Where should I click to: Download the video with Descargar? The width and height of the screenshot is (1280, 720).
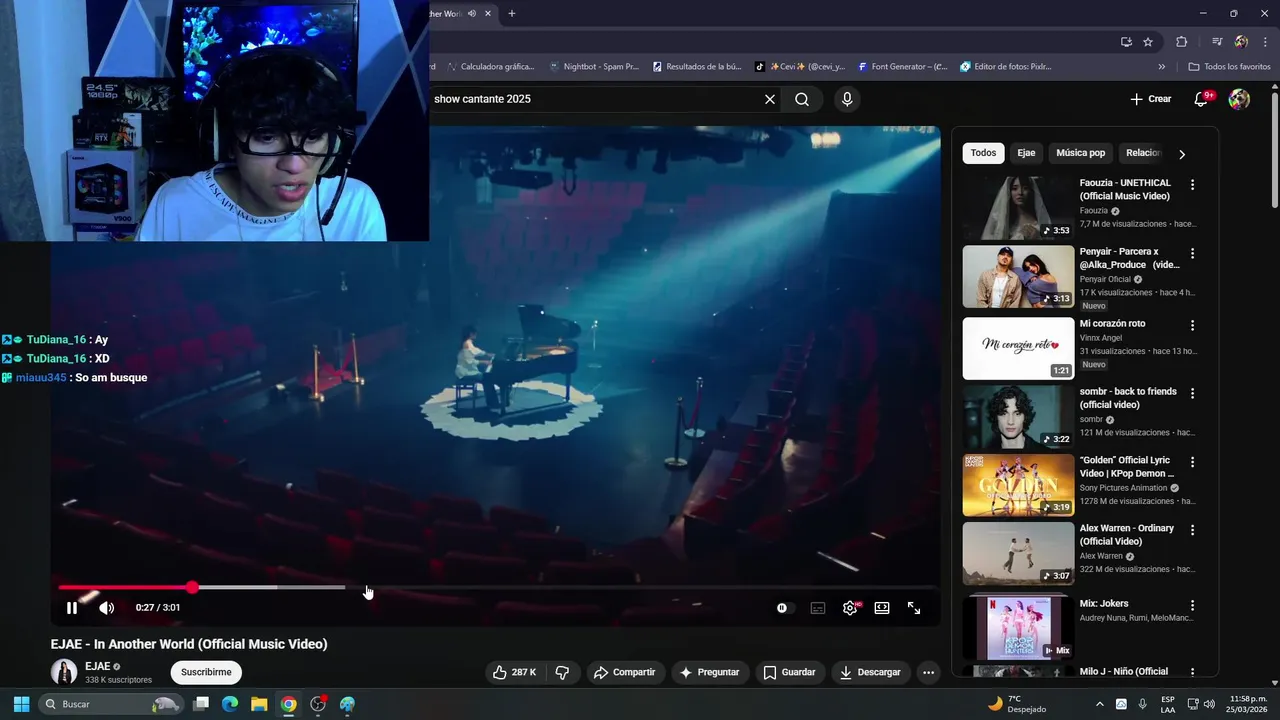coord(870,672)
